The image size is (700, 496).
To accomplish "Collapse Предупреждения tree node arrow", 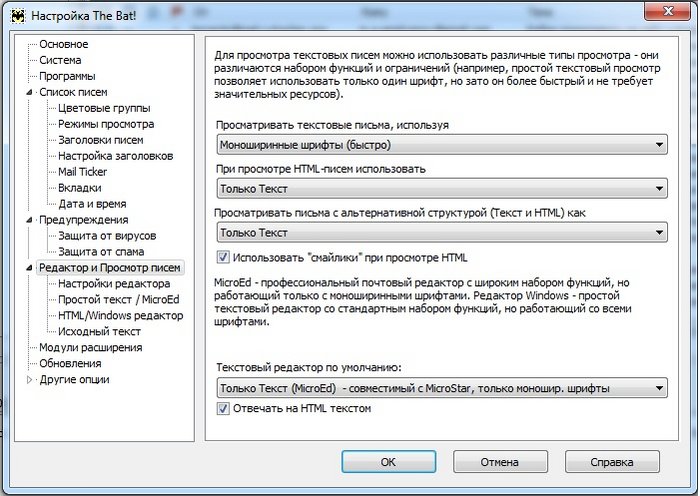I will (x=29, y=220).
